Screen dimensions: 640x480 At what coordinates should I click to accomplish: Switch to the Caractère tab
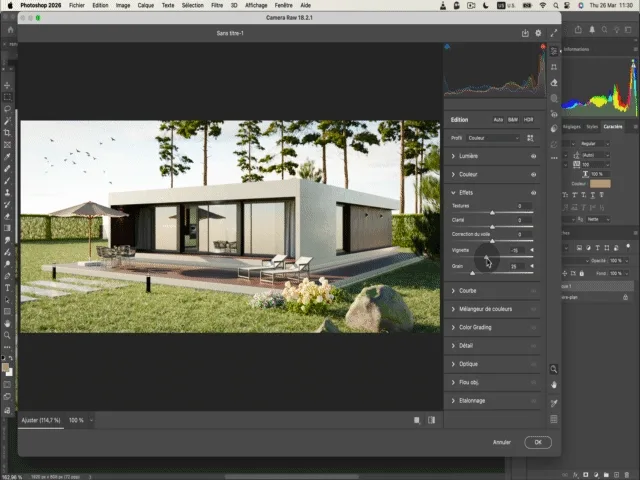pos(612,127)
